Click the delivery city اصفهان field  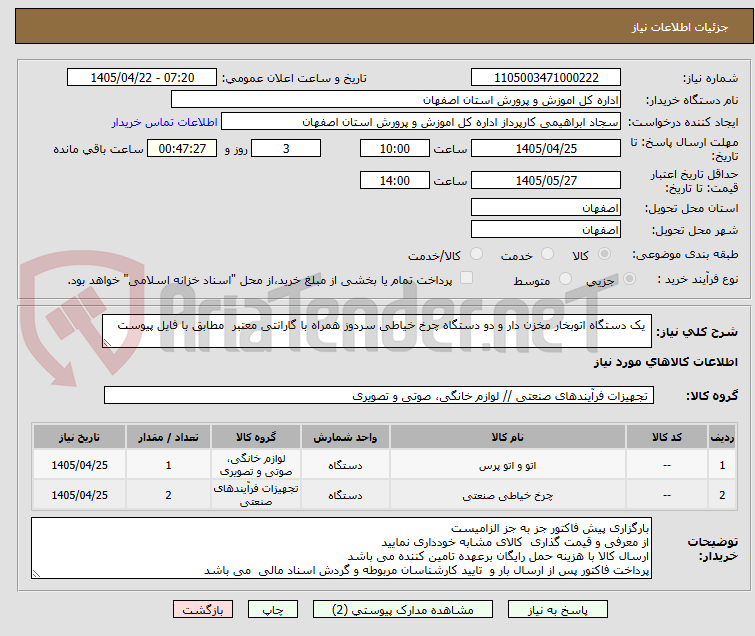point(546,230)
